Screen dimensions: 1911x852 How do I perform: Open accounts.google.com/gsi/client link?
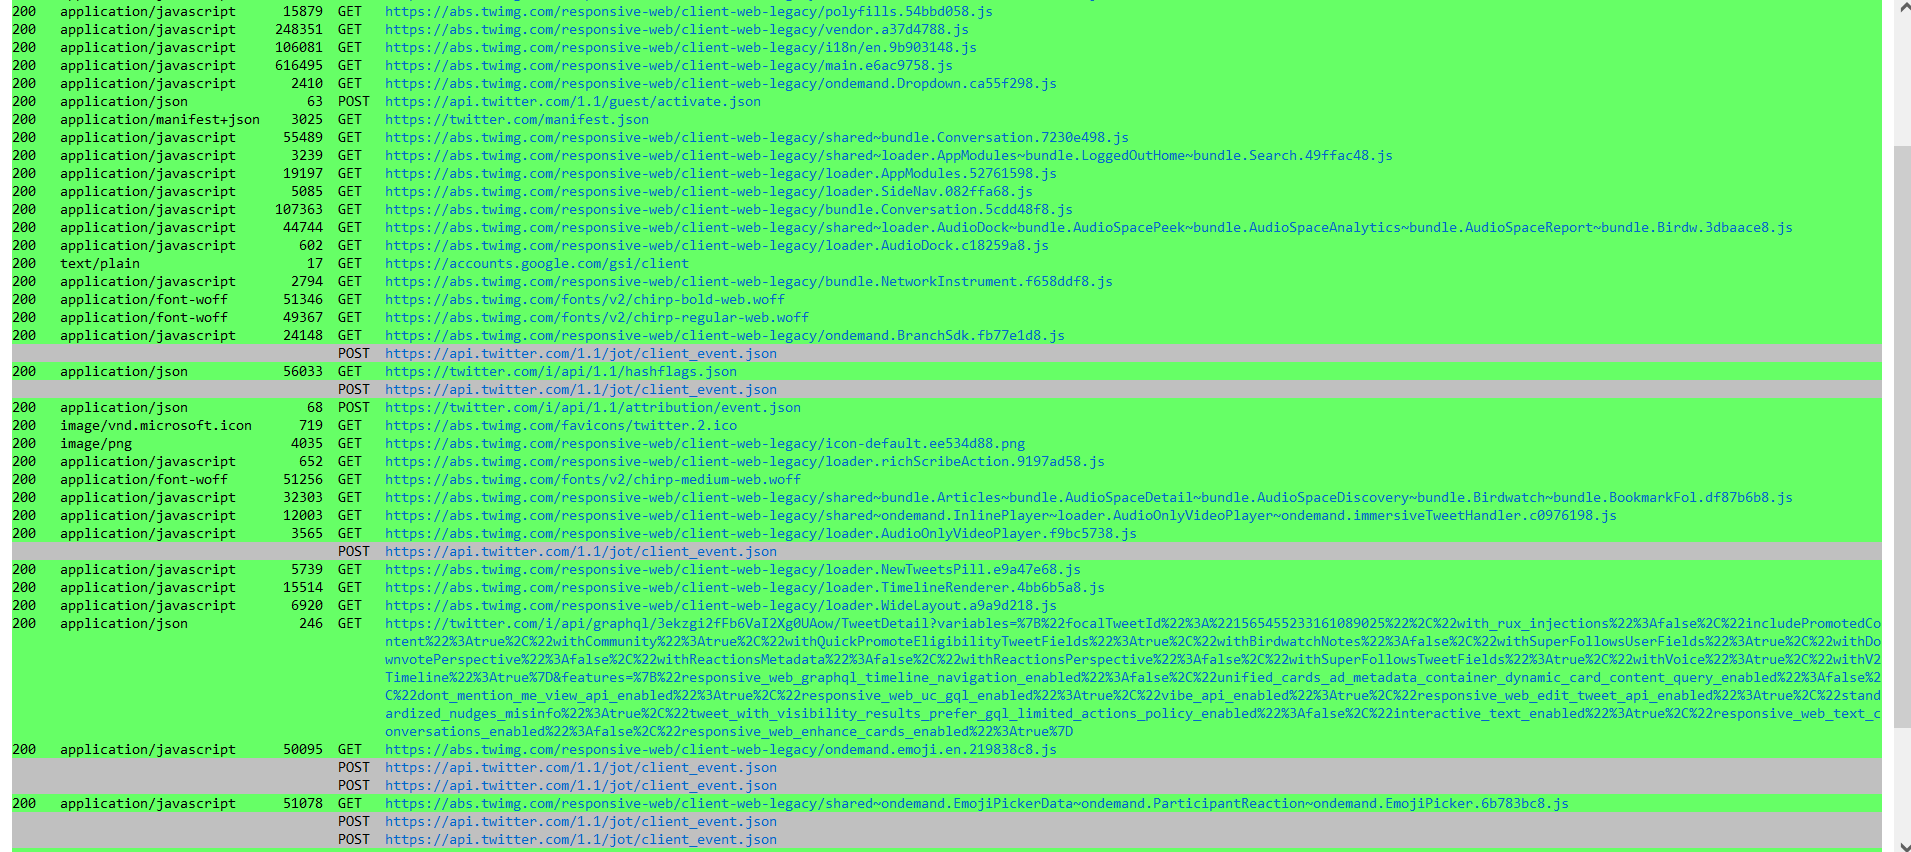pos(537,263)
